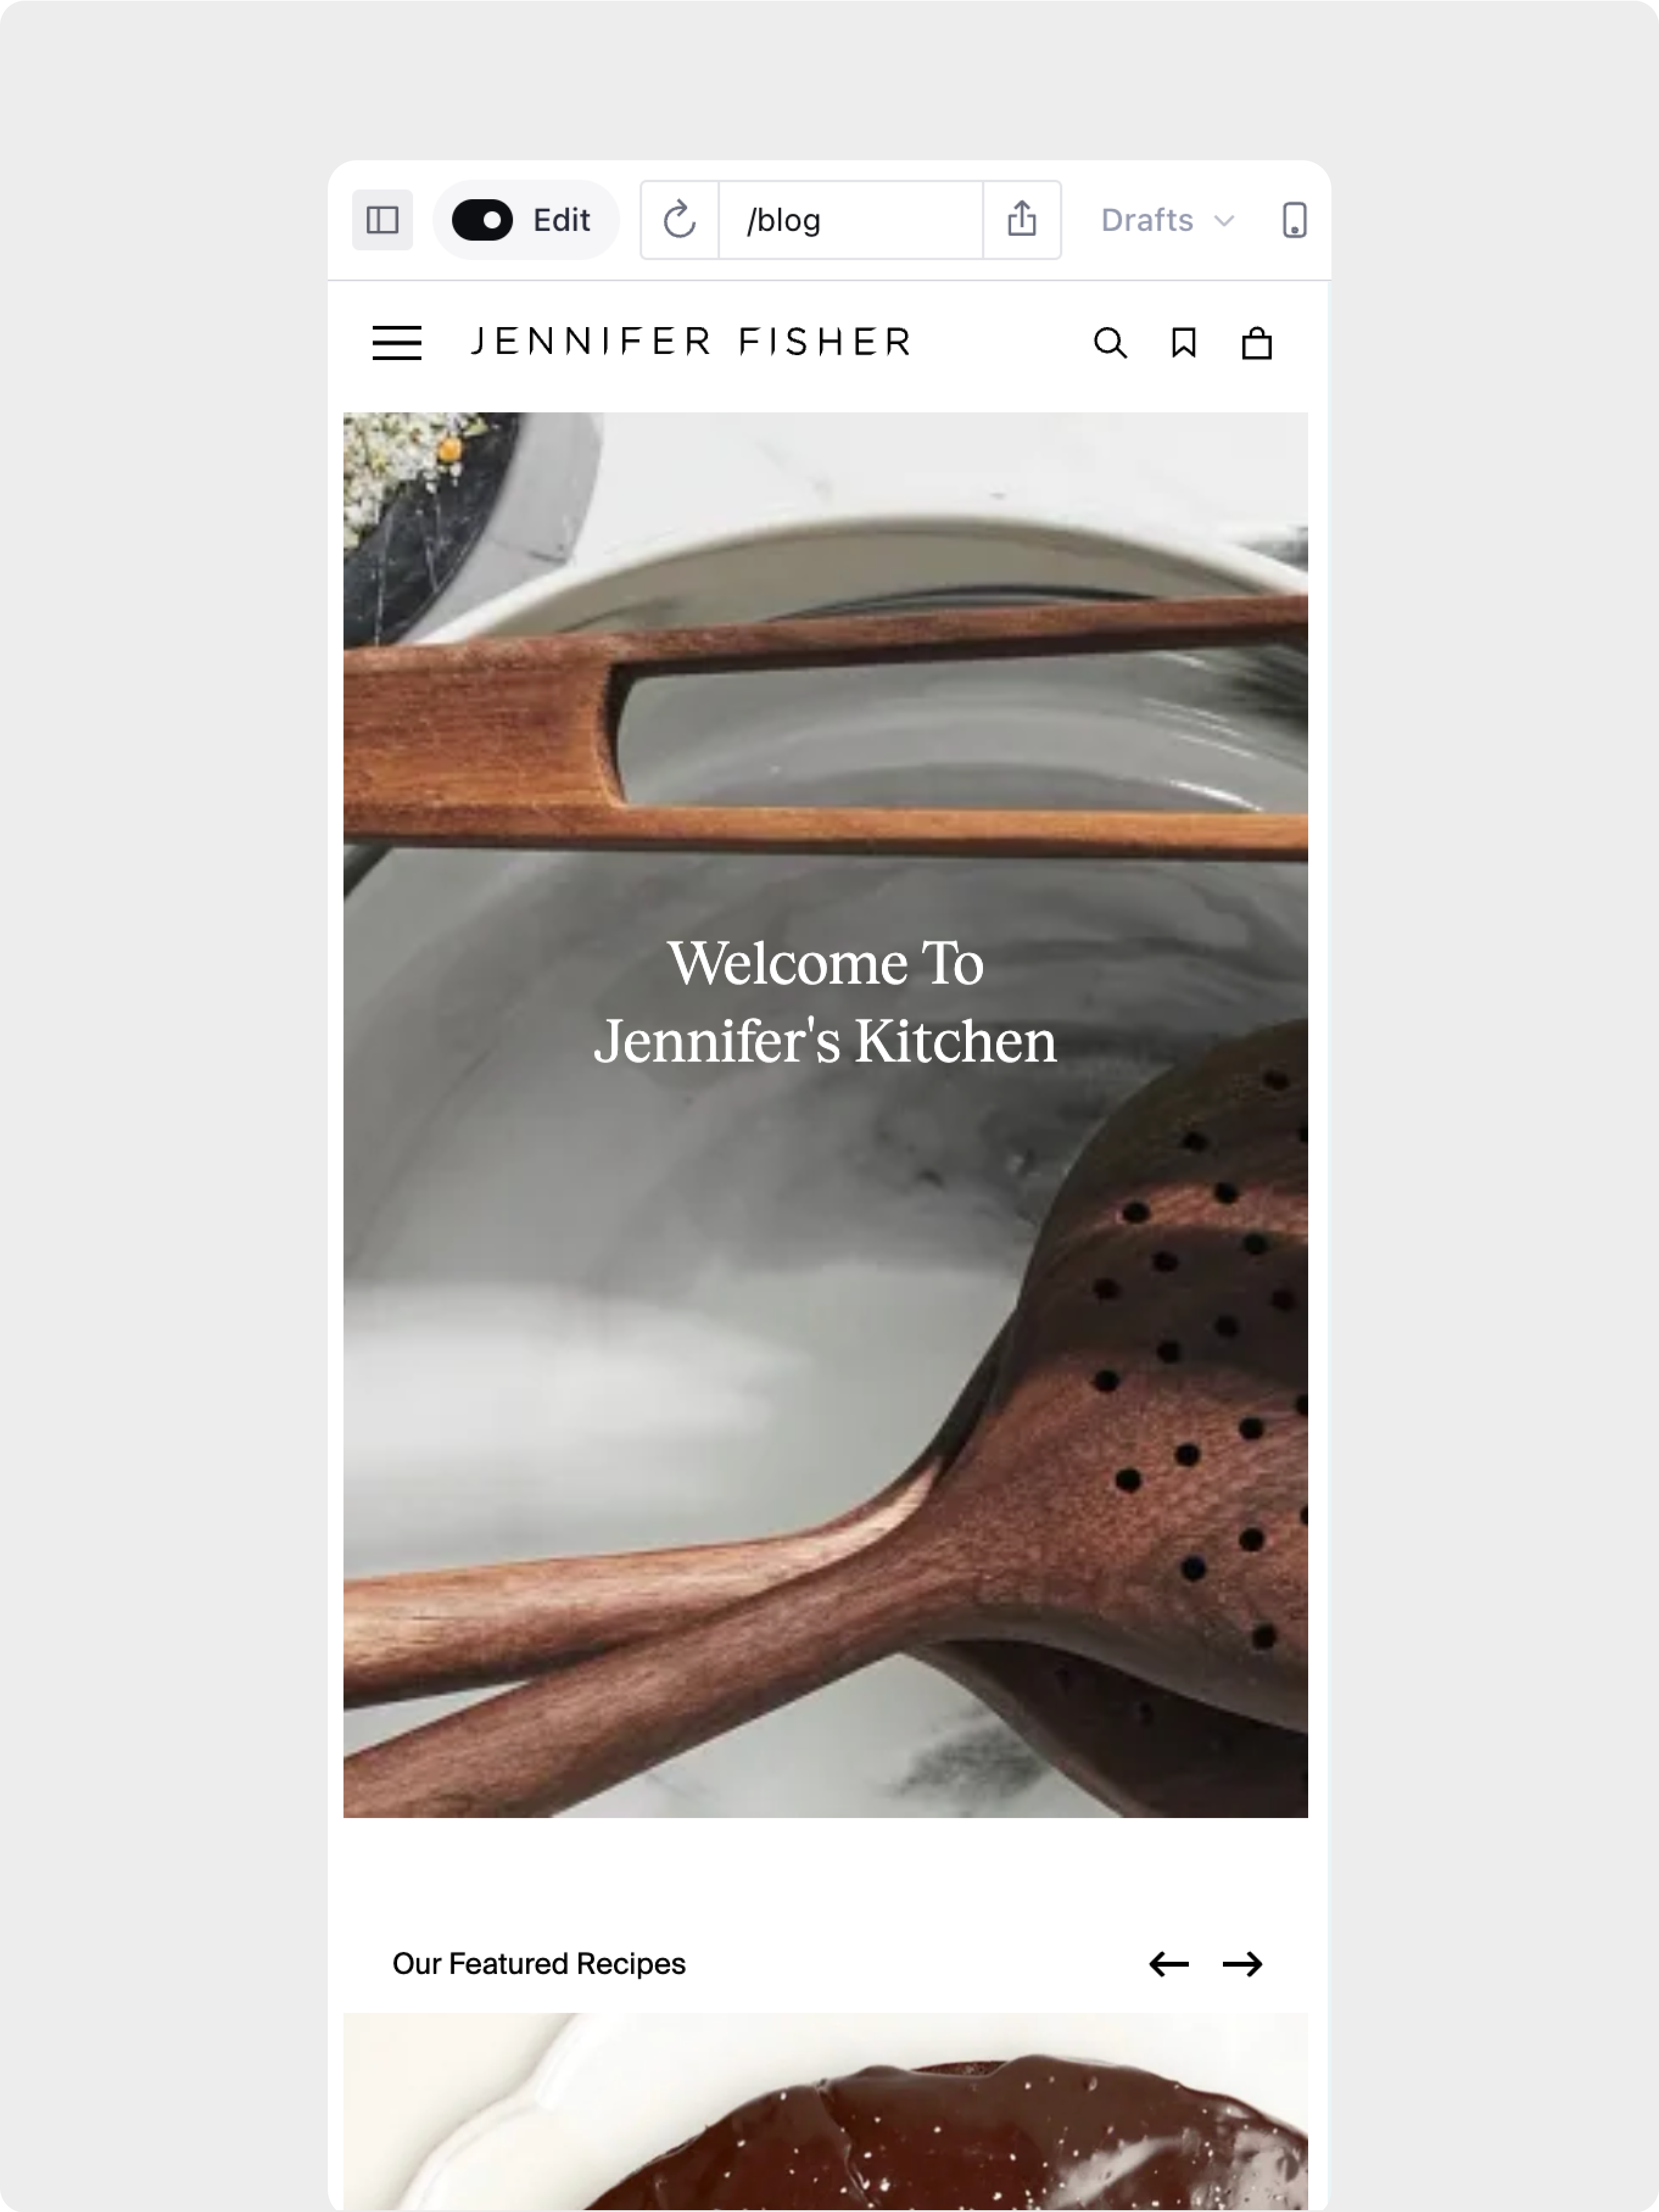The height and width of the screenshot is (2212, 1659).
Task: Open the share/export icon
Action: pos(1022,220)
